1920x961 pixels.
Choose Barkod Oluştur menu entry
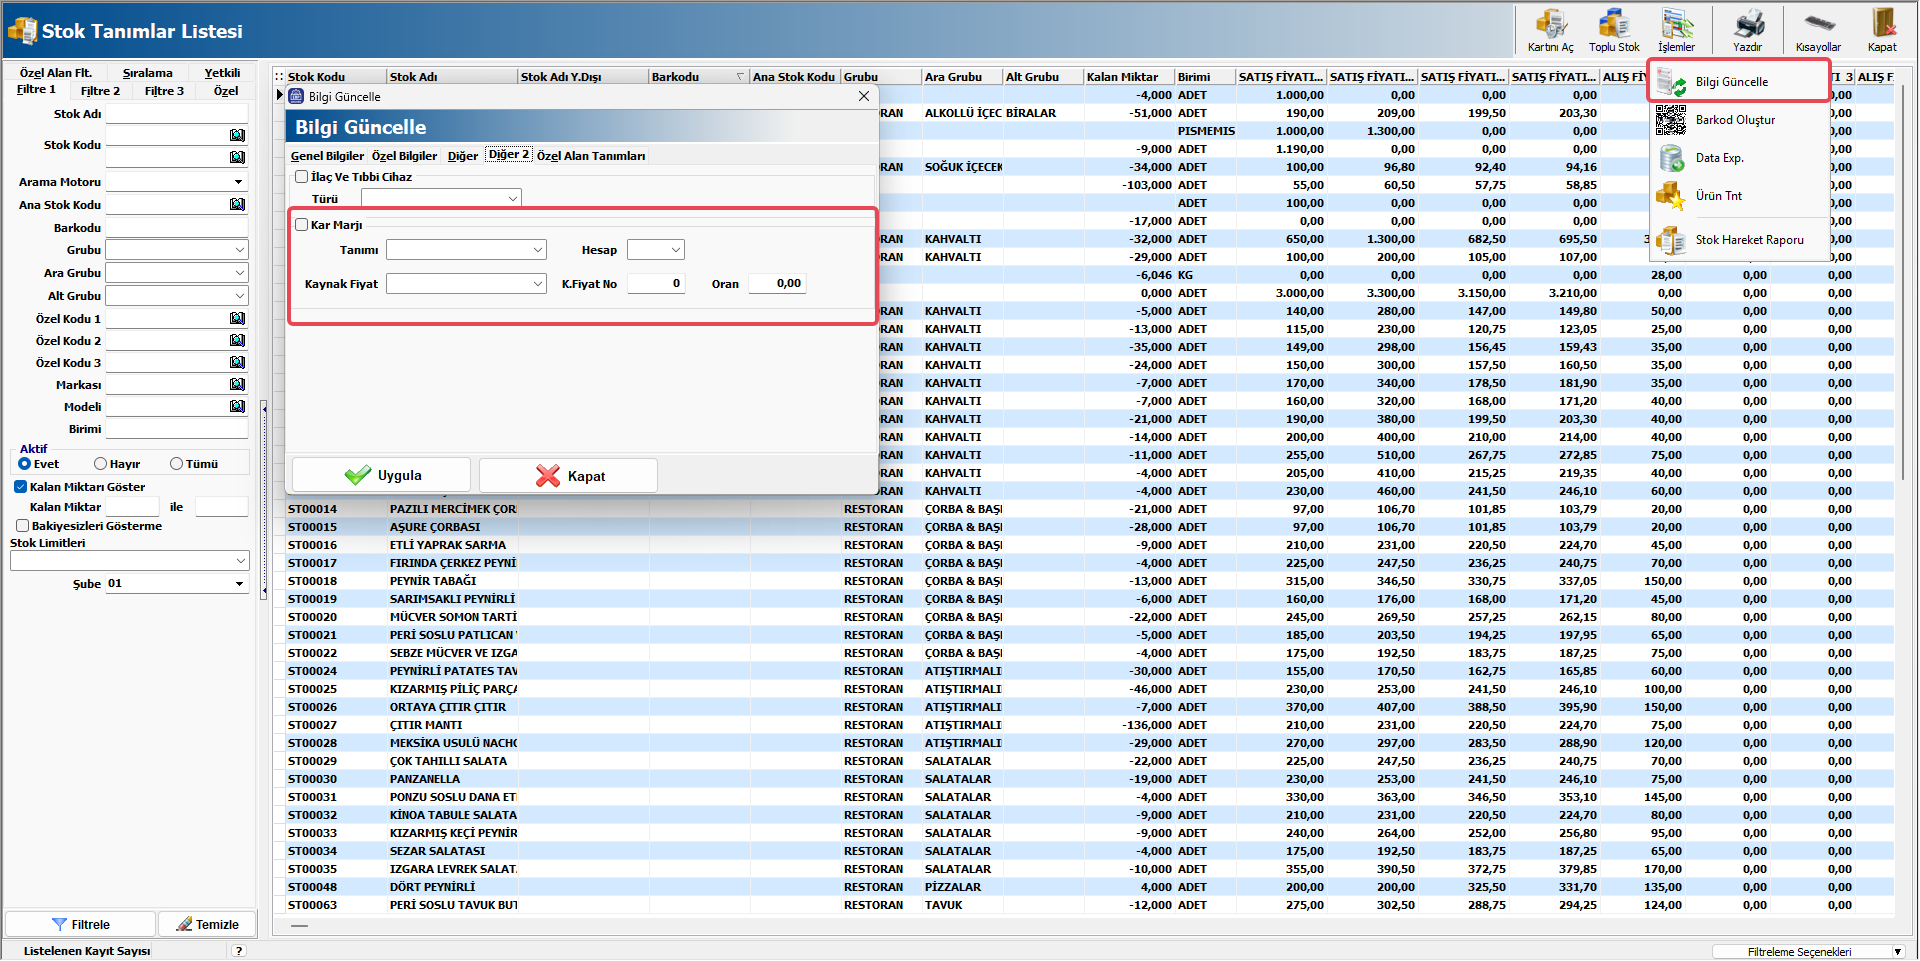click(1738, 120)
